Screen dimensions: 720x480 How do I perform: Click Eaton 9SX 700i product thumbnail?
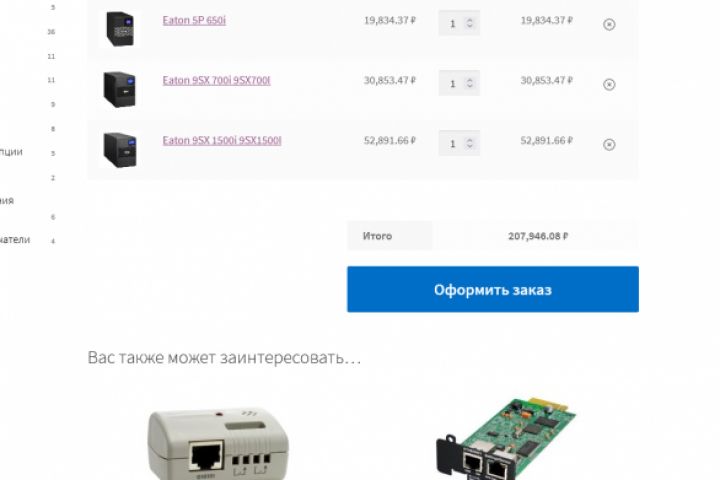point(119,89)
